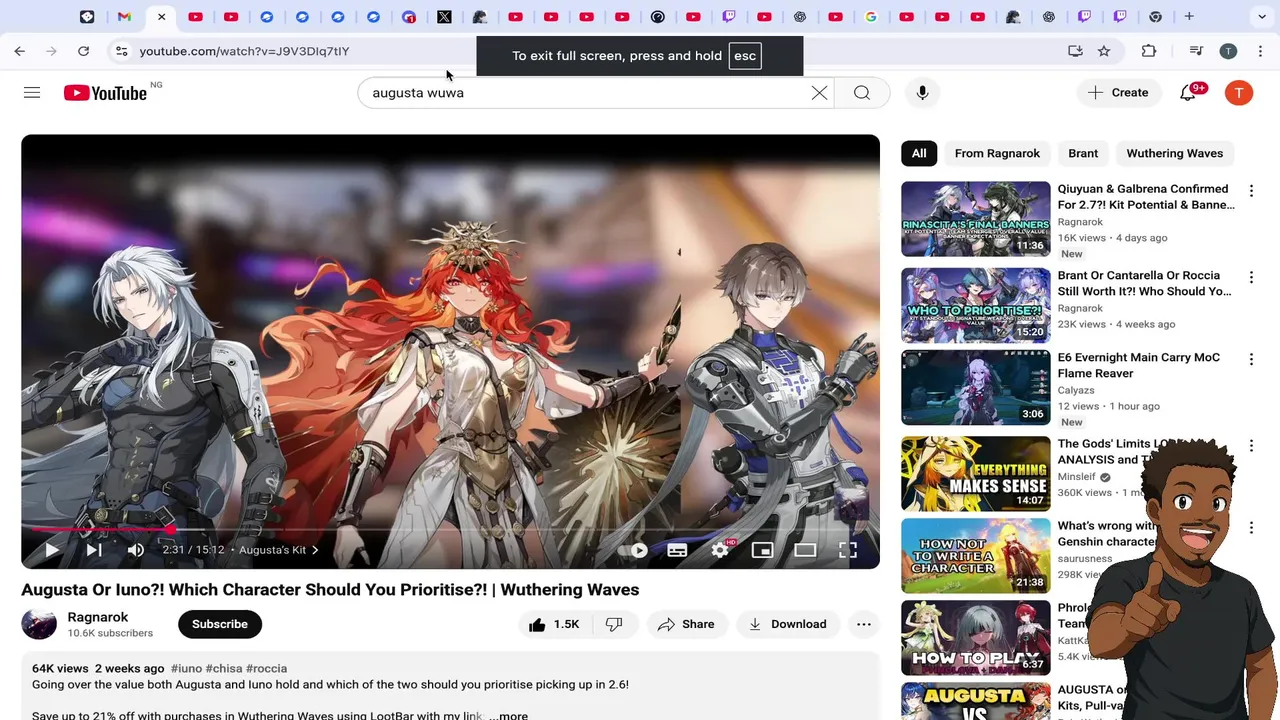Open browser extensions puzzle icon

(x=1149, y=51)
